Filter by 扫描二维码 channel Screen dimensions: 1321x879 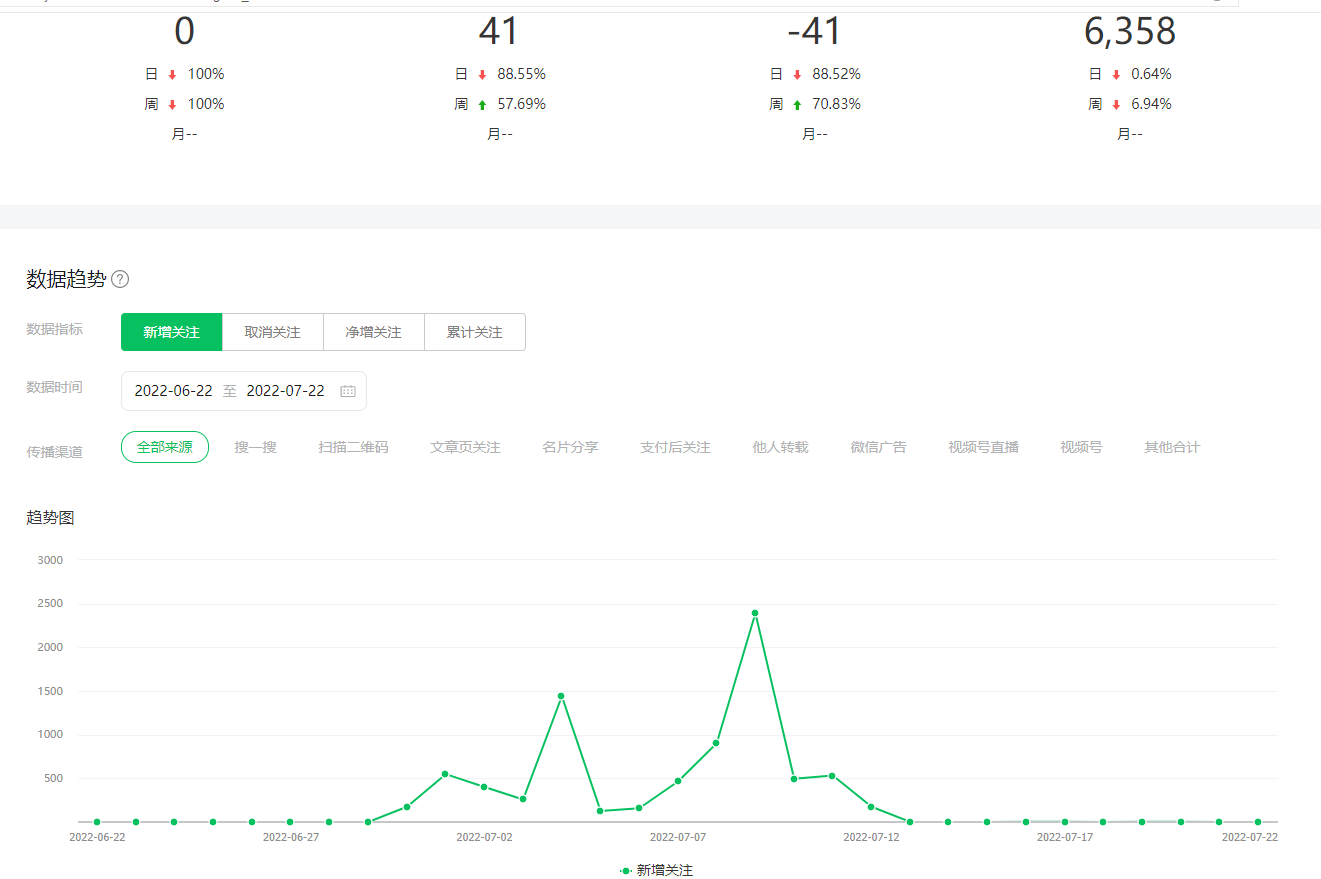point(353,447)
